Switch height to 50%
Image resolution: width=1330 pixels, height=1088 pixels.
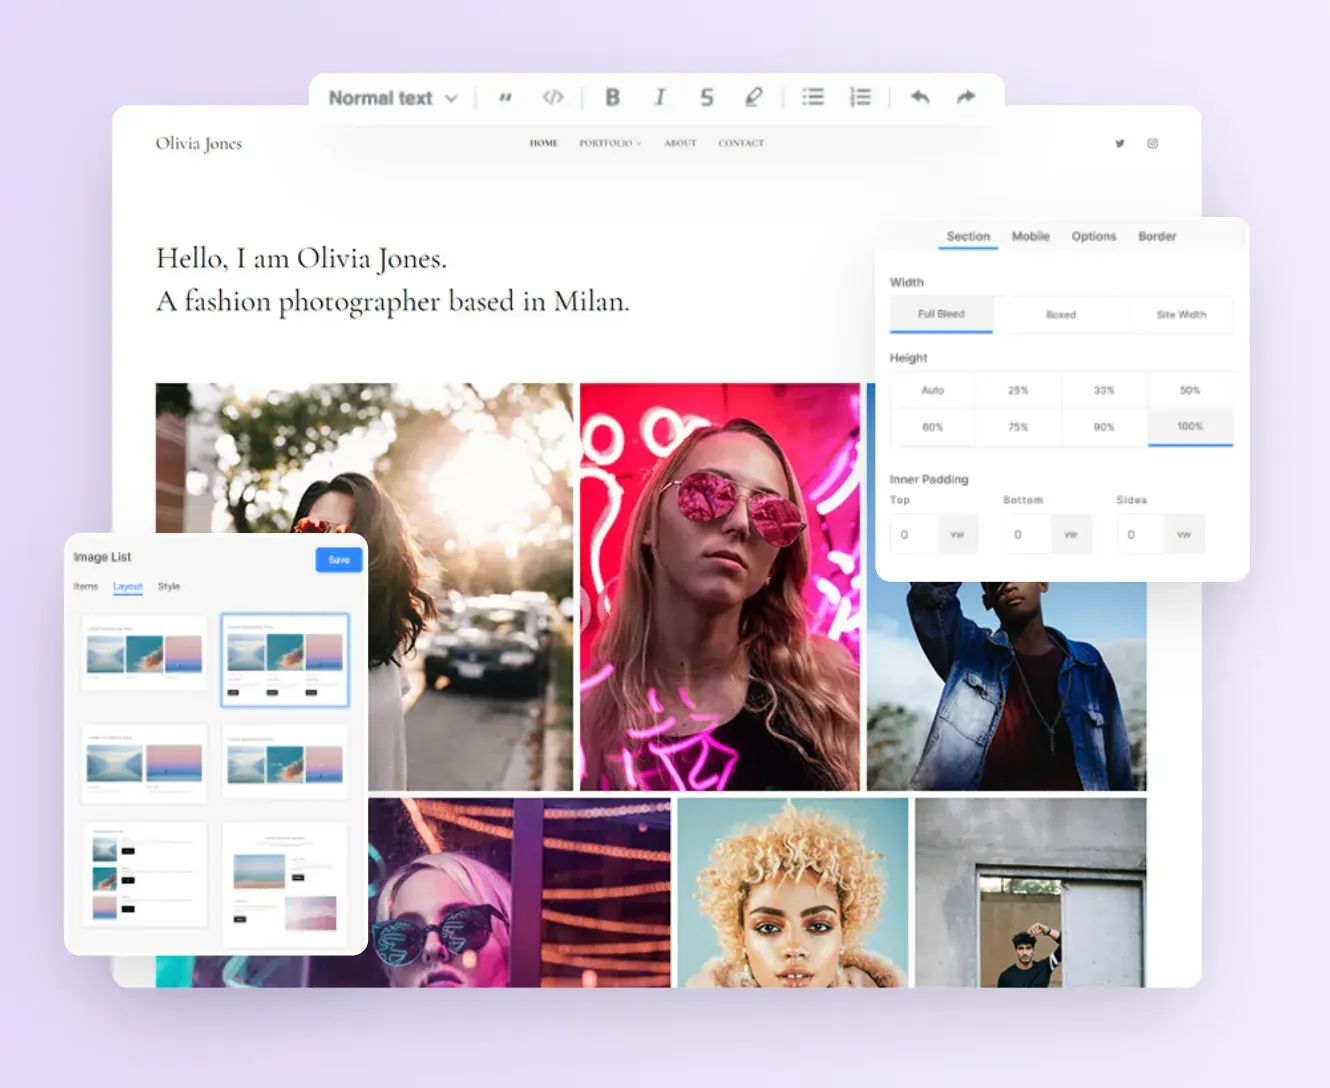(x=1190, y=390)
